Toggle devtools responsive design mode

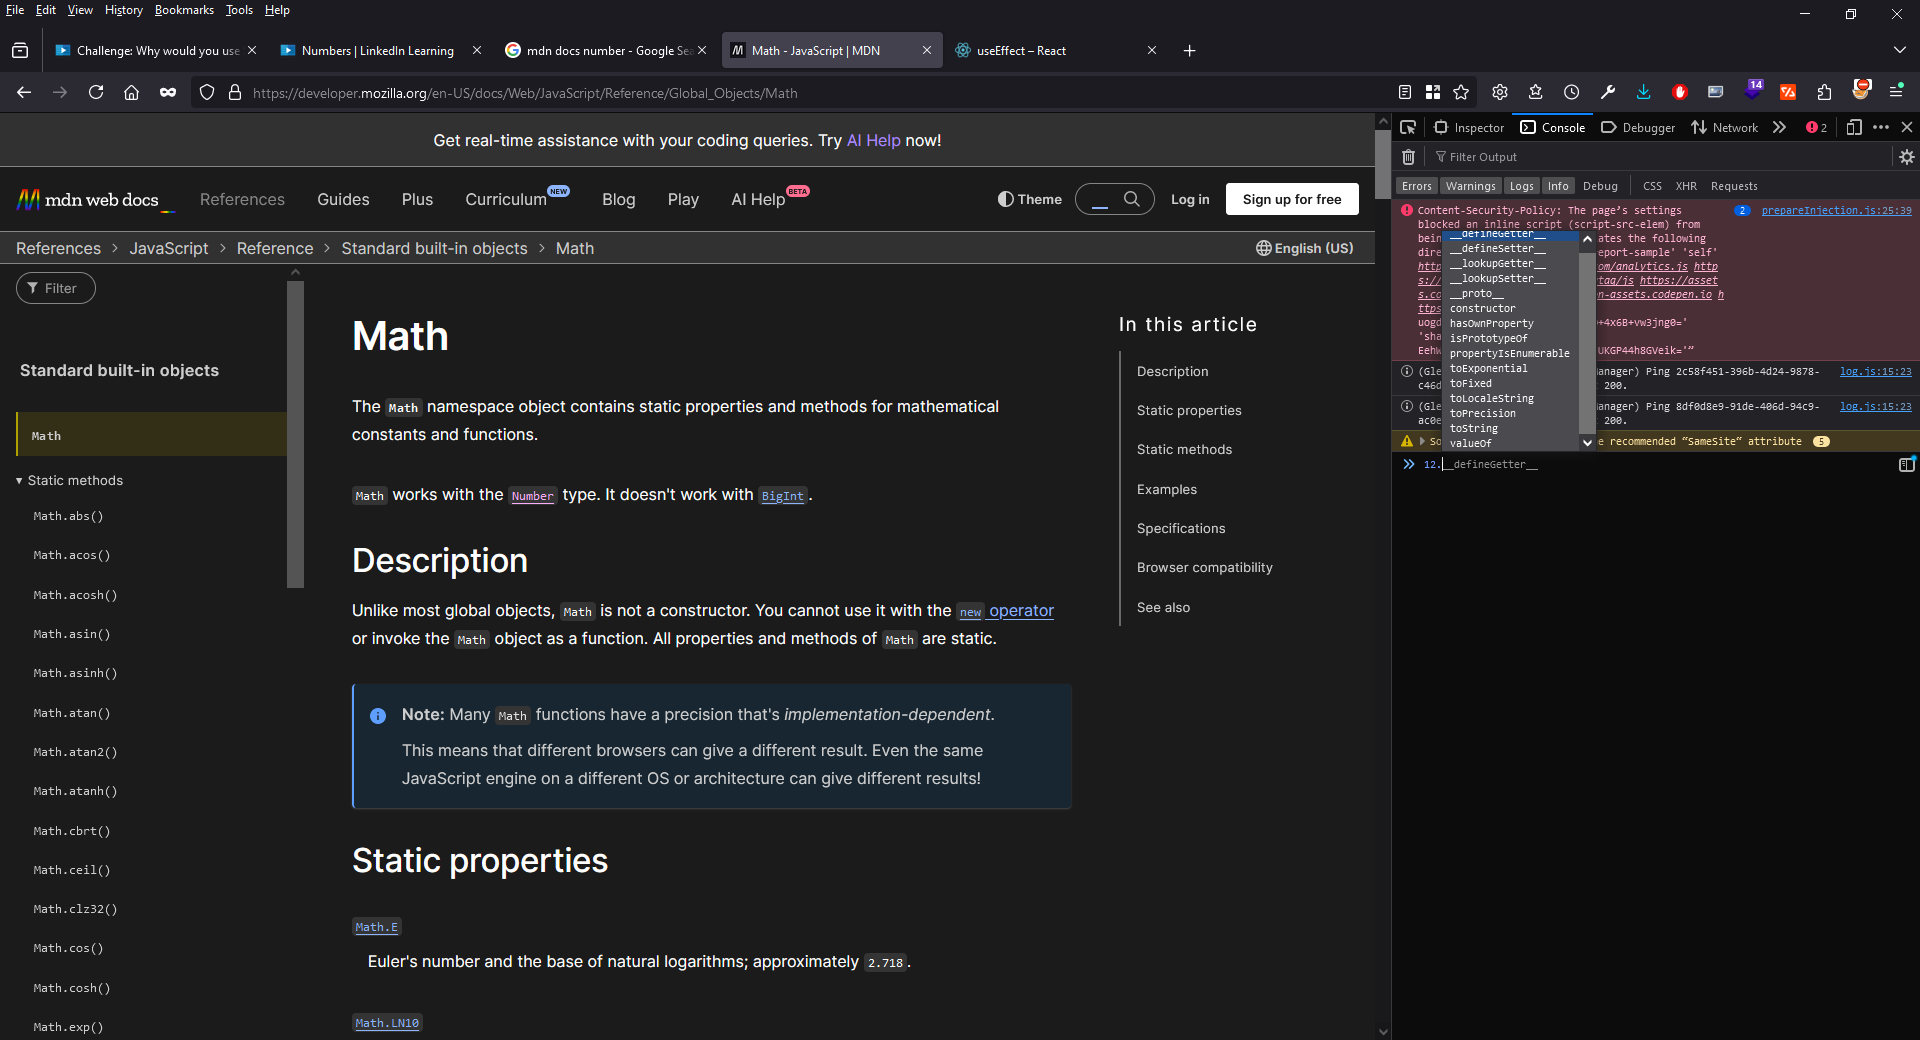pos(1853,127)
